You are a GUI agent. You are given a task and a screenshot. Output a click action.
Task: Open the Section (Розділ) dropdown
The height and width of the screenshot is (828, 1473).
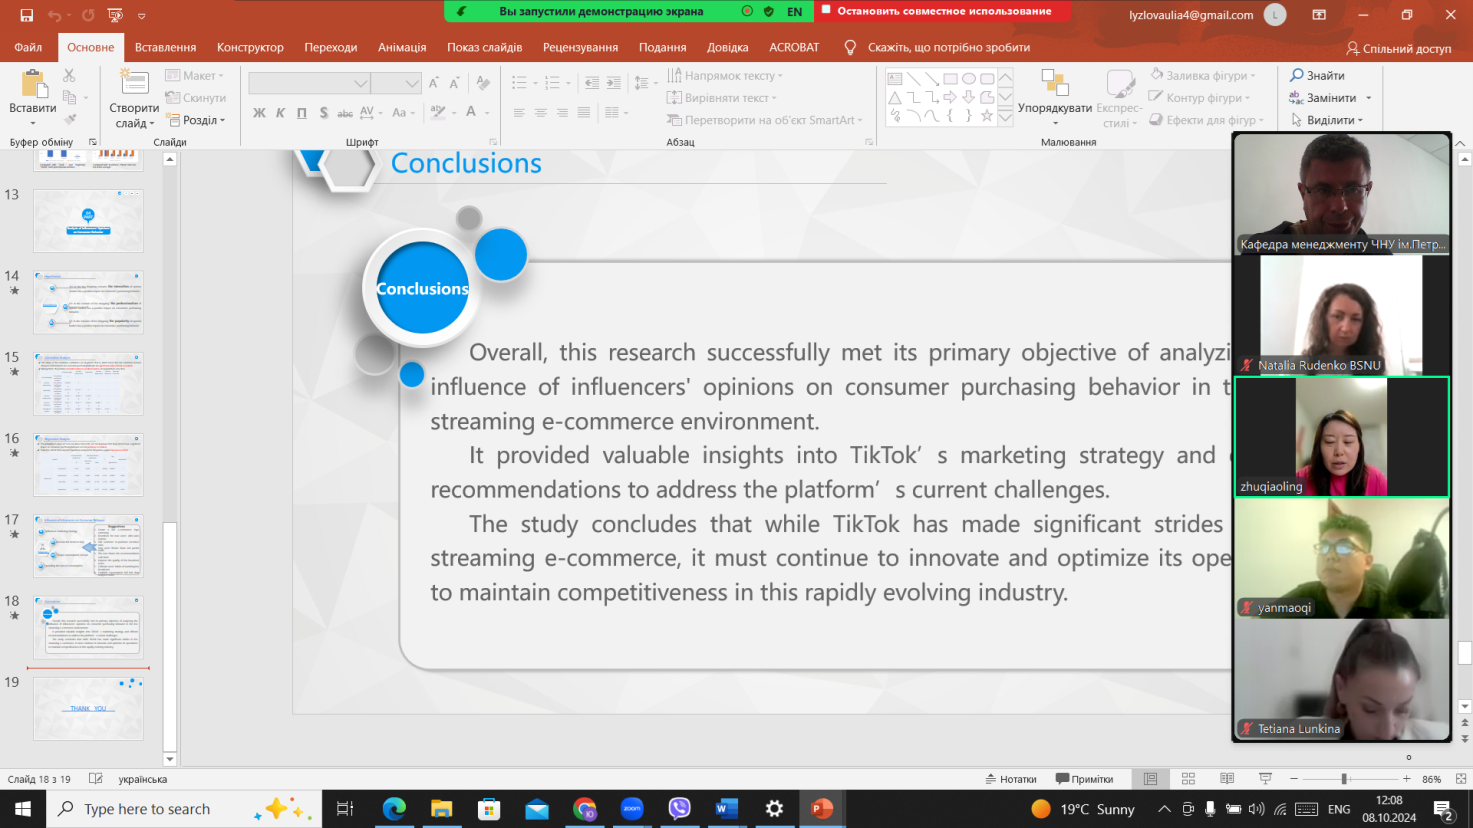tap(196, 120)
